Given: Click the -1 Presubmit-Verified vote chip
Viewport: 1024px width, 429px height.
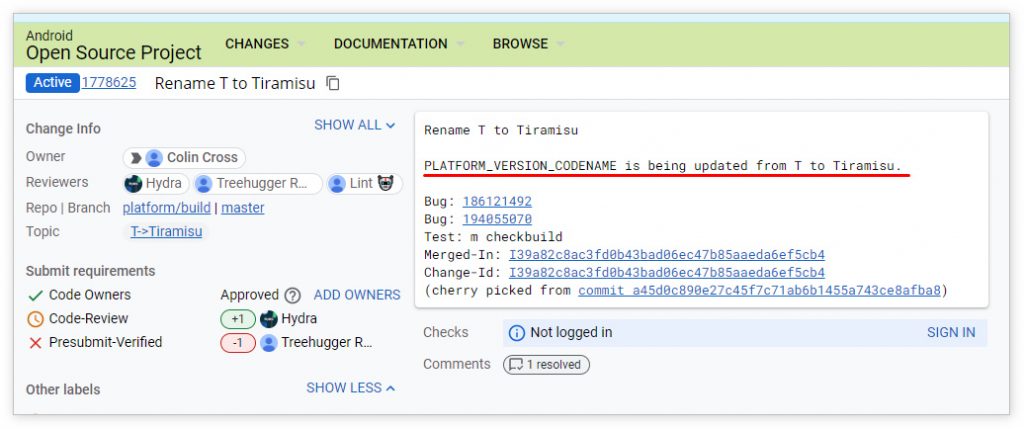Looking at the screenshot, I should (x=238, y=343).
